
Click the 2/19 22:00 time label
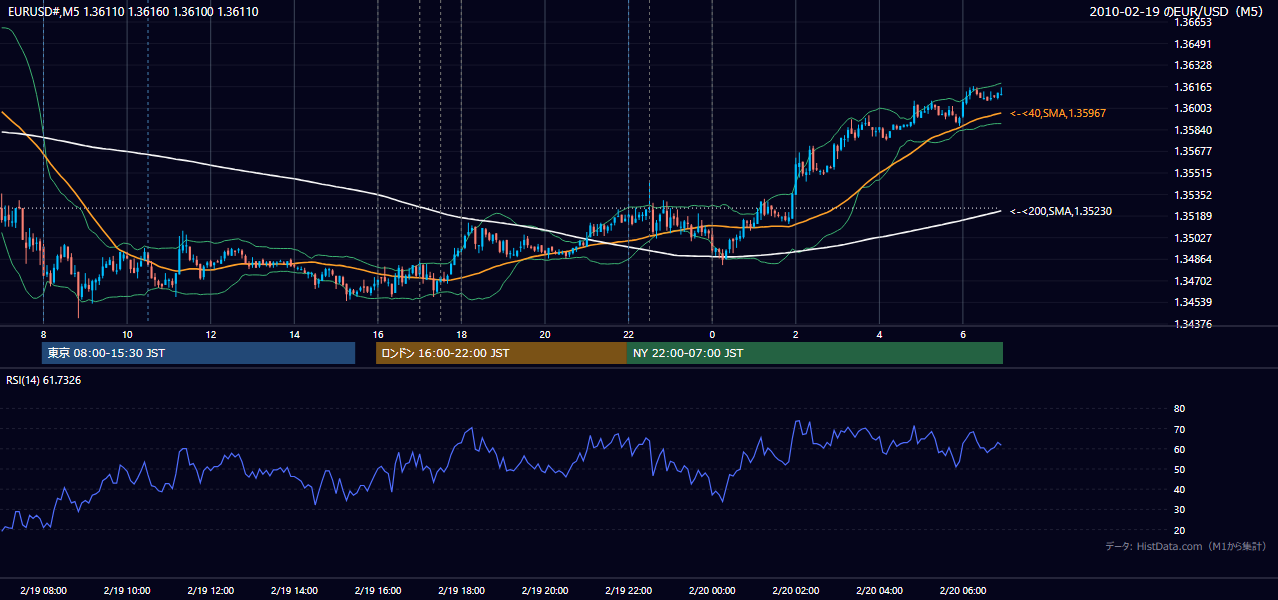click(x=628, y=590)
